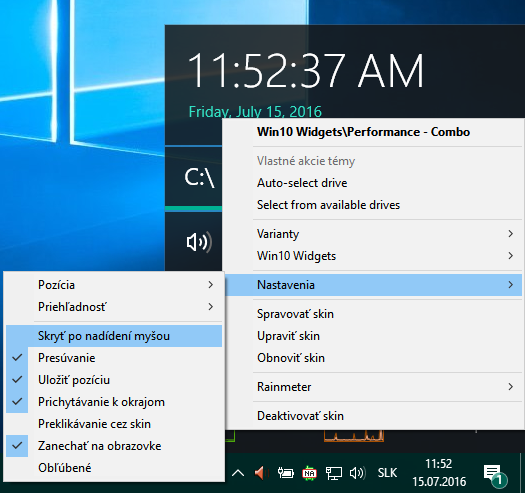Viewport: 525px width, 493px height.
Task: Open the taskbar clock showing 11:52
Action: click(x=439, y=473)
